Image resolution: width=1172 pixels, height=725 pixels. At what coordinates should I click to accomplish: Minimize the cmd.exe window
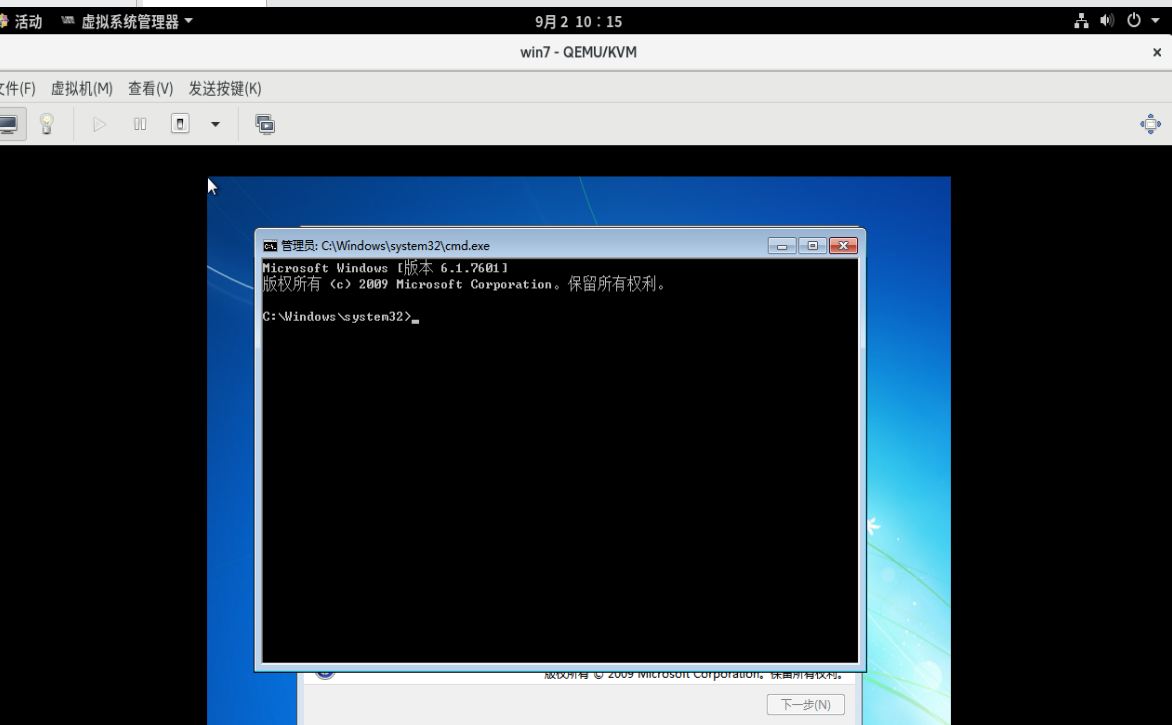(x=782, y=246)
